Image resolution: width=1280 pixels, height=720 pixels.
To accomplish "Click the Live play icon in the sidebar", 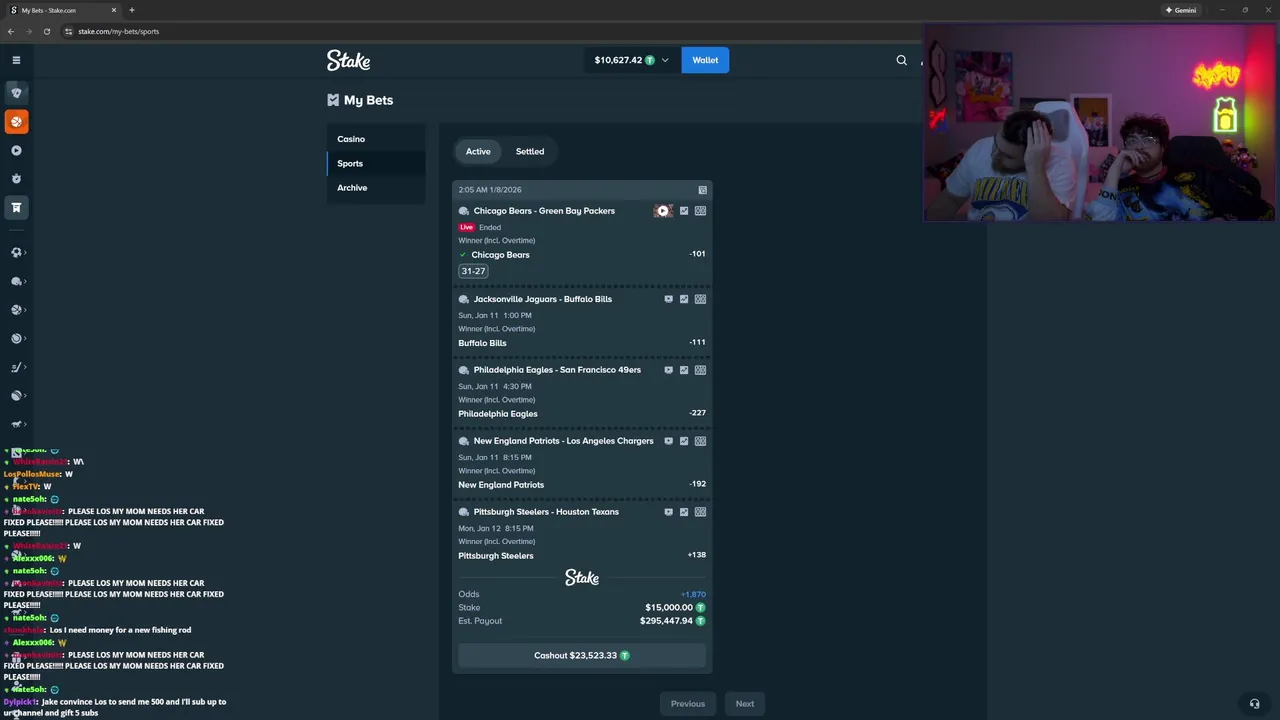I will [x=16, y=150].
